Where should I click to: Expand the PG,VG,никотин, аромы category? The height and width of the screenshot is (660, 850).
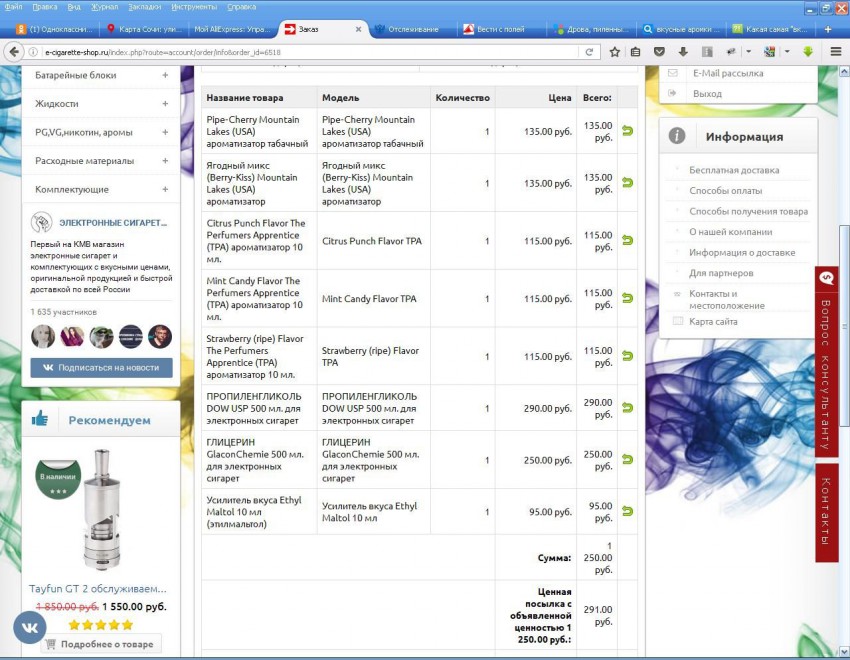(165, 132)
